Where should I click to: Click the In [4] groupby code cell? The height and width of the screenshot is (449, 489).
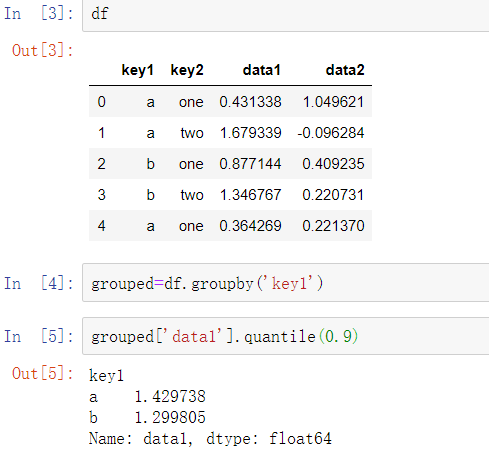point(286,283)
